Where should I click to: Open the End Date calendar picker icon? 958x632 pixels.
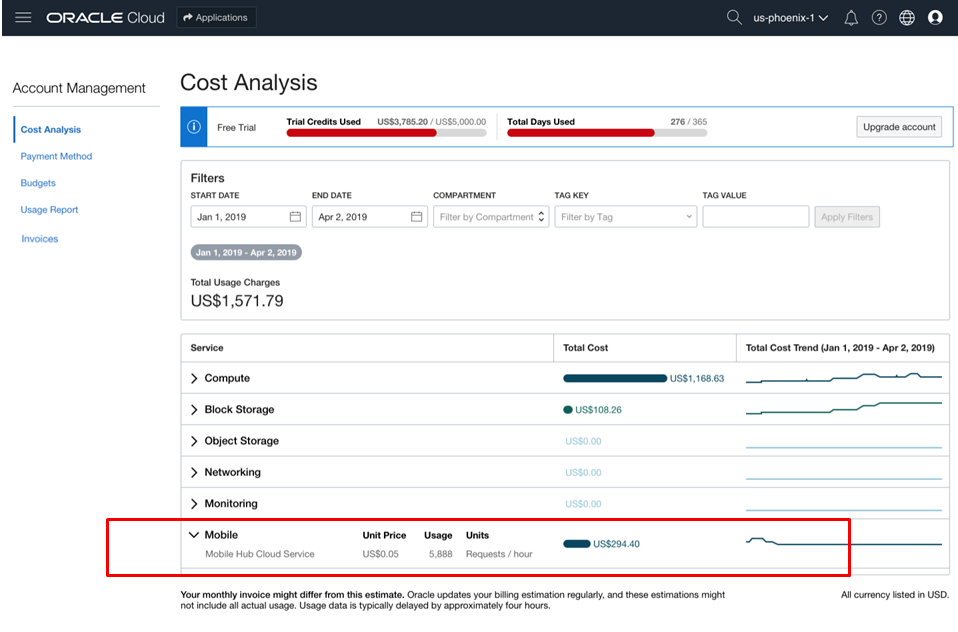click(416, 217)
